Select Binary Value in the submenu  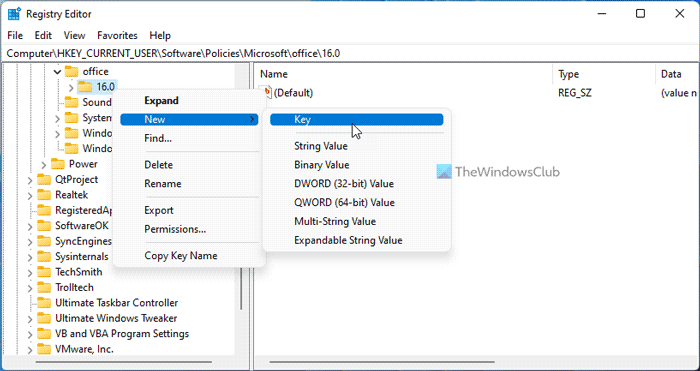(357, 165)
